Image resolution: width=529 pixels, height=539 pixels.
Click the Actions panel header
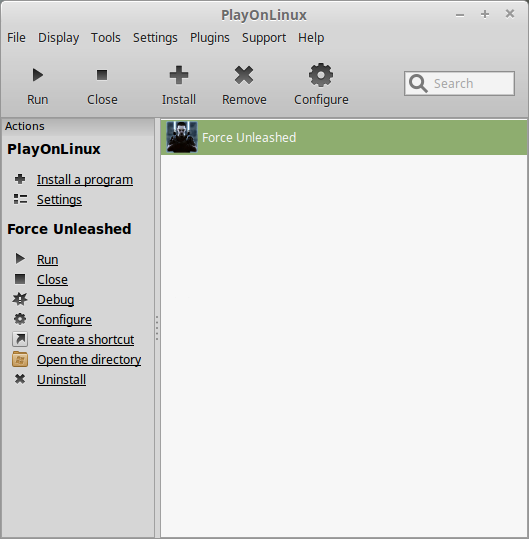[x=78, y=126]
